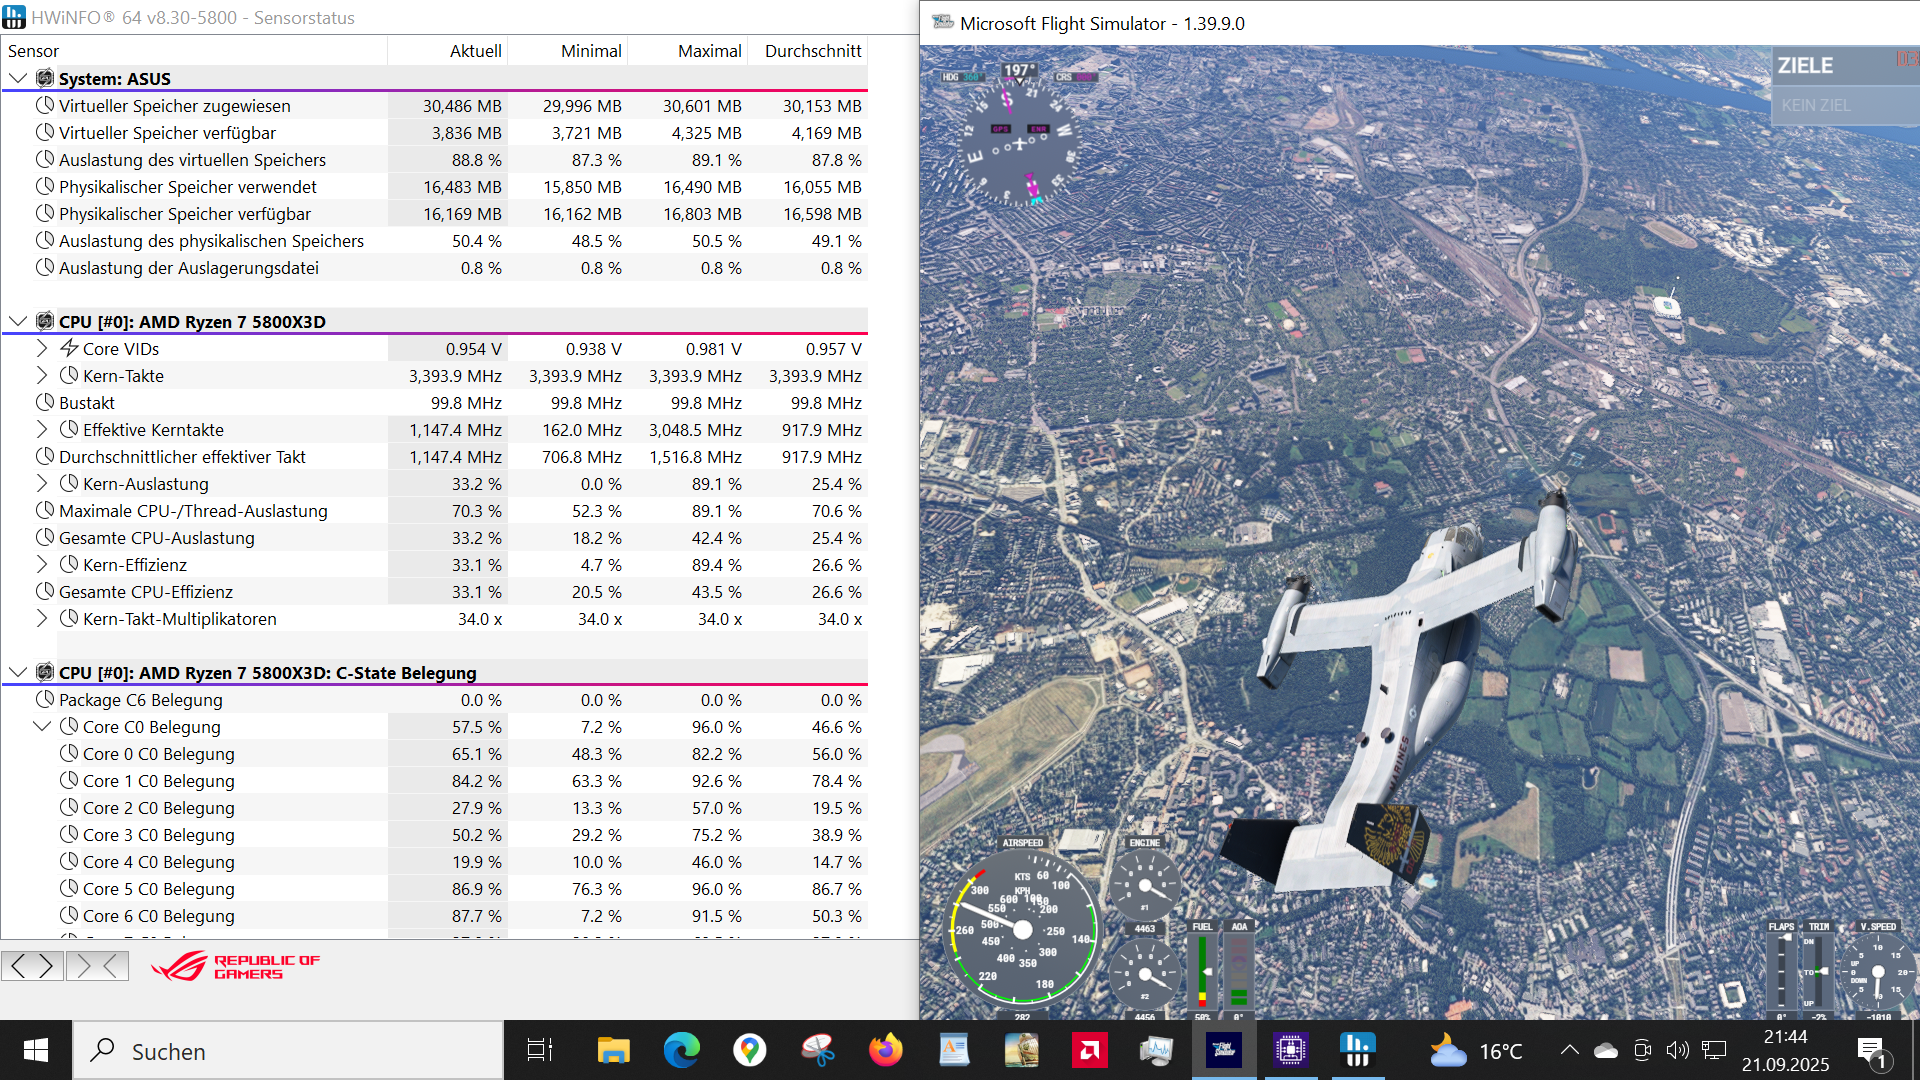Select the KEIN ZIEL entry in the ZIELE panel
The image size is (1920, 1080).
coord(1814,104)
